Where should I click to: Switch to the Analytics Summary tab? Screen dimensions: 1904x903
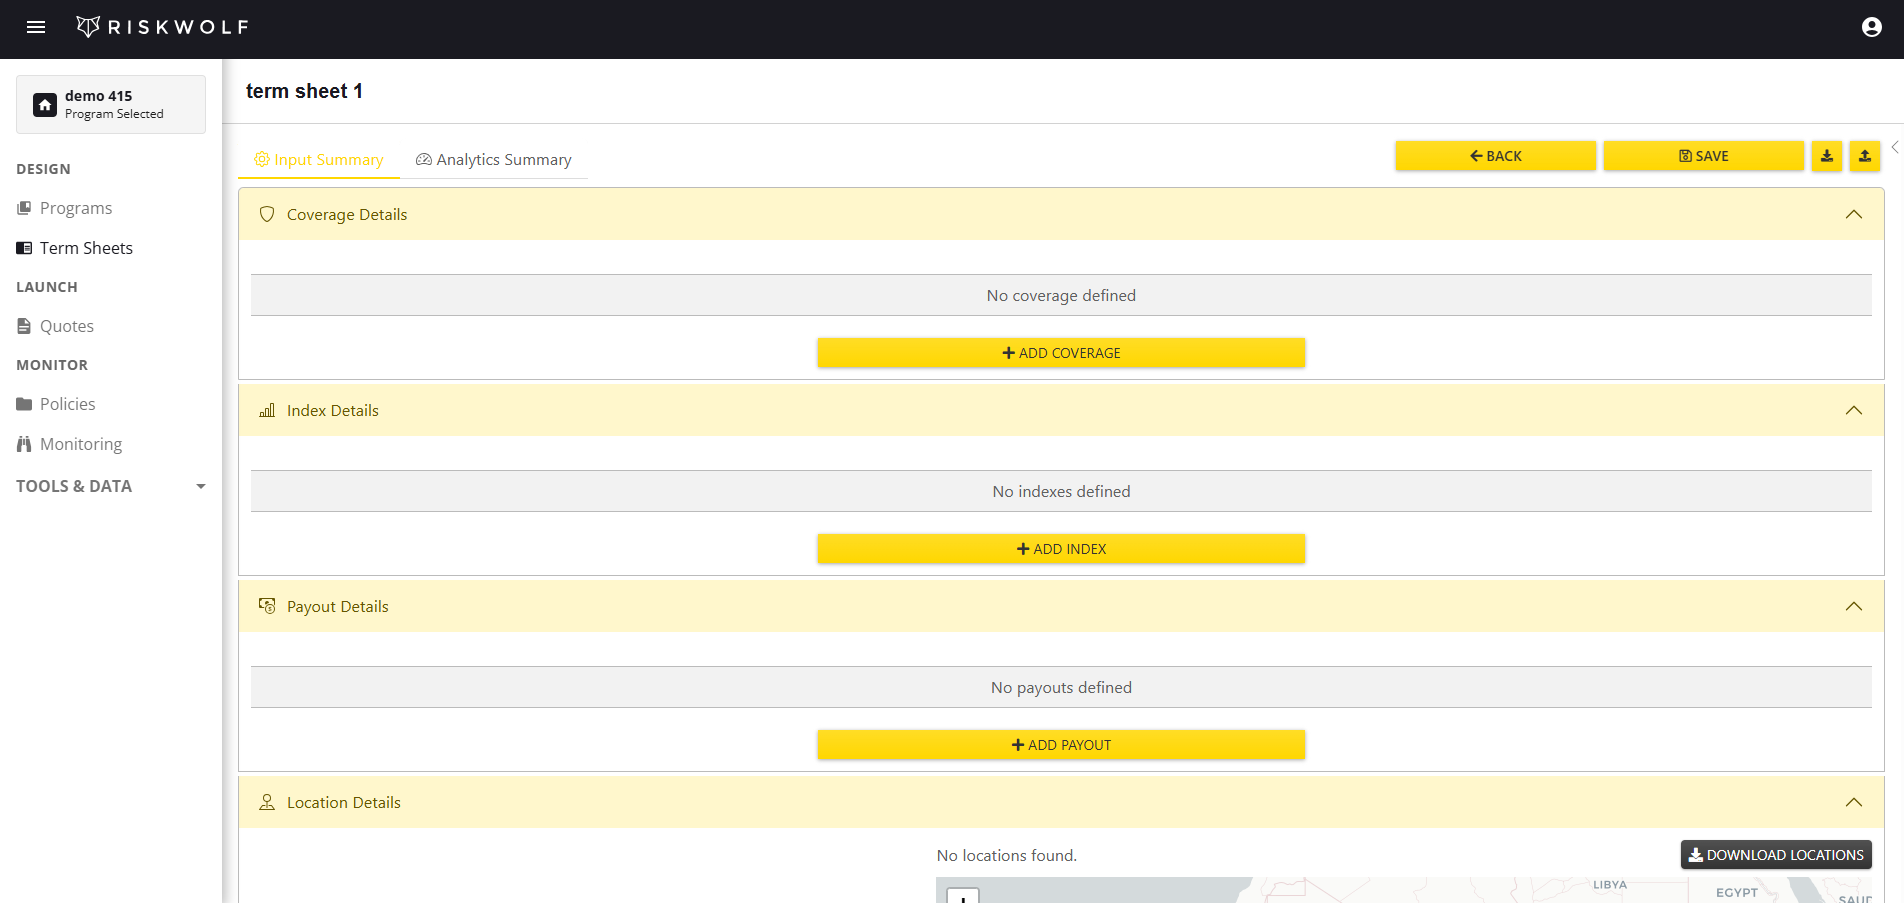point(493,159)
